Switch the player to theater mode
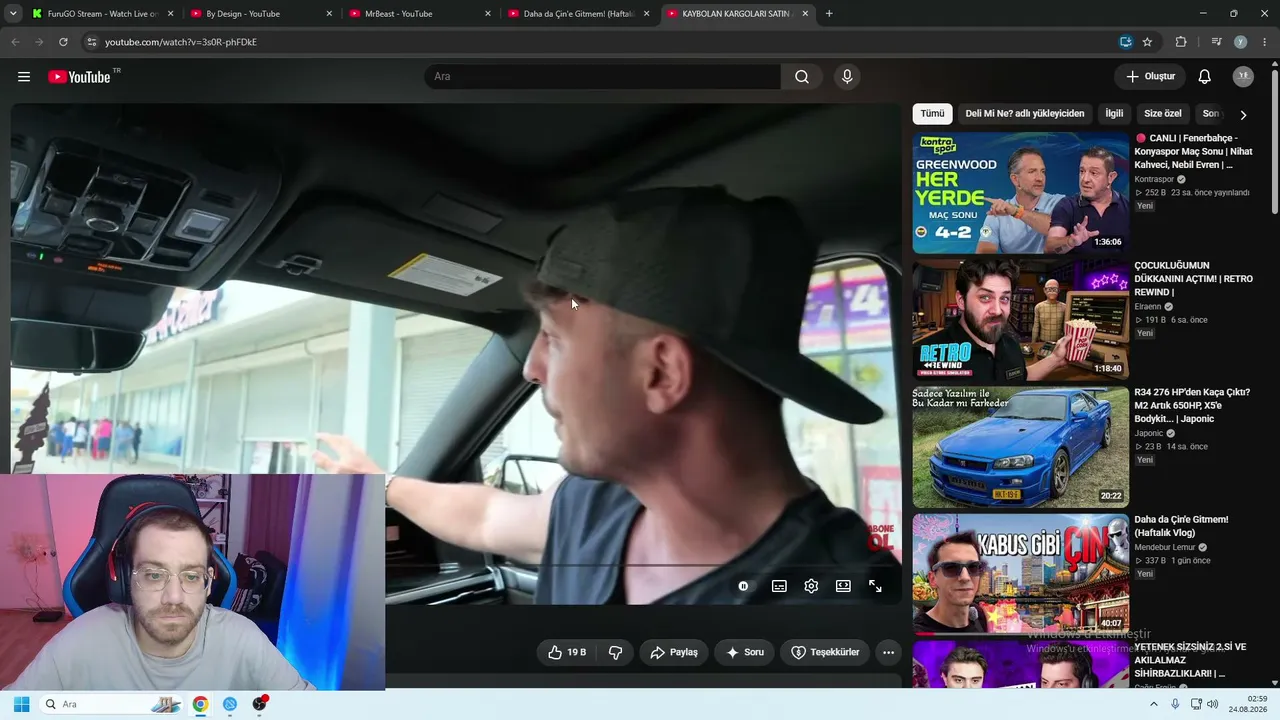Screen dimensions: 1280x720 tap(843, 586)
